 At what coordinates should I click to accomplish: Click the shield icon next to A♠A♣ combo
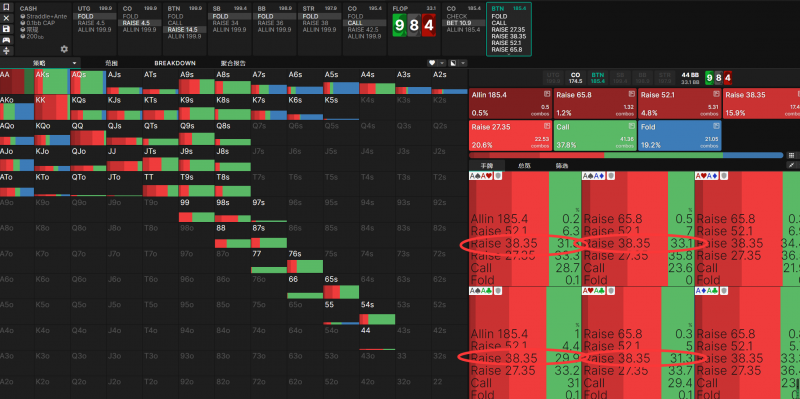click(497, 291)
